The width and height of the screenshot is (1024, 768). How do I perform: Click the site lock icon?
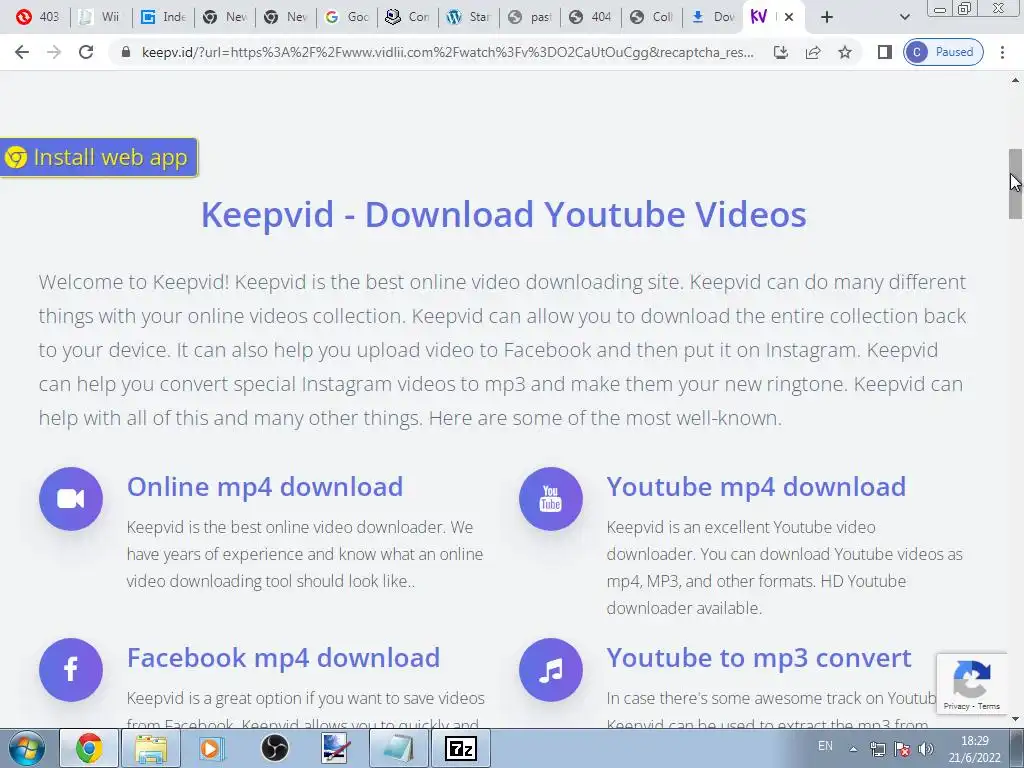127,52
